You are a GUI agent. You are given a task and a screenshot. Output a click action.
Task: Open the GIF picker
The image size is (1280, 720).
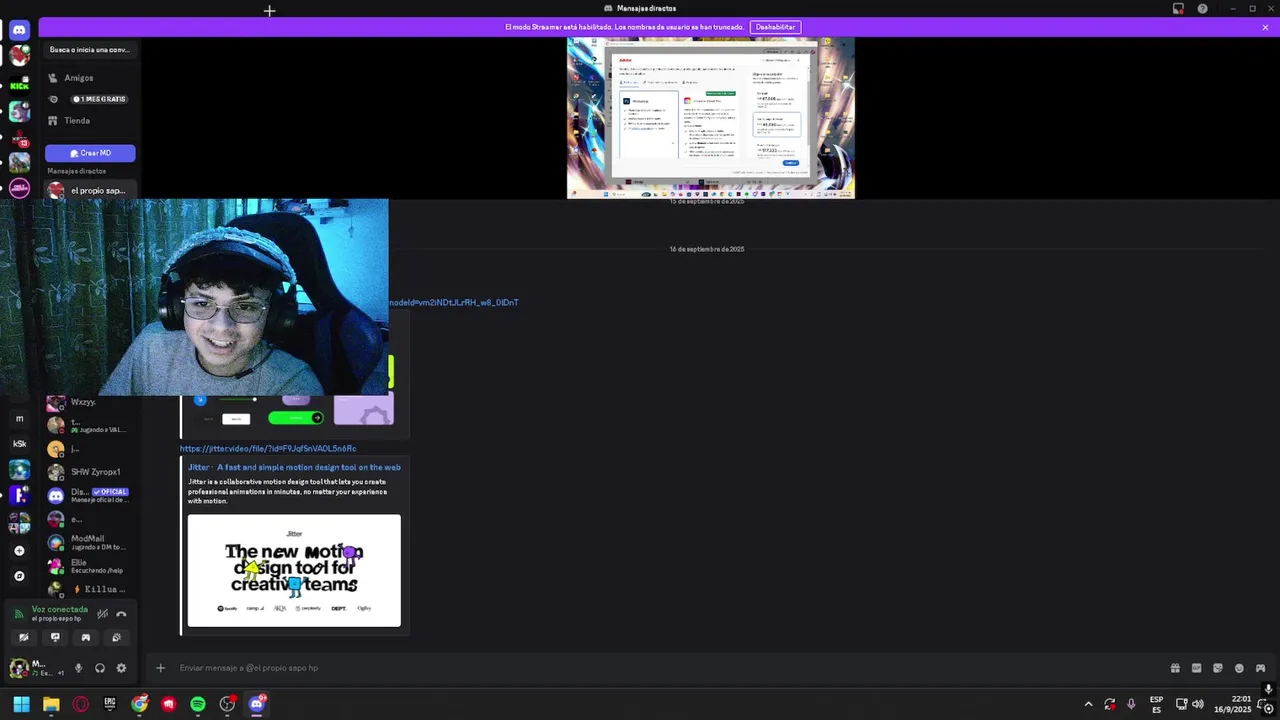click(1196, 668)
